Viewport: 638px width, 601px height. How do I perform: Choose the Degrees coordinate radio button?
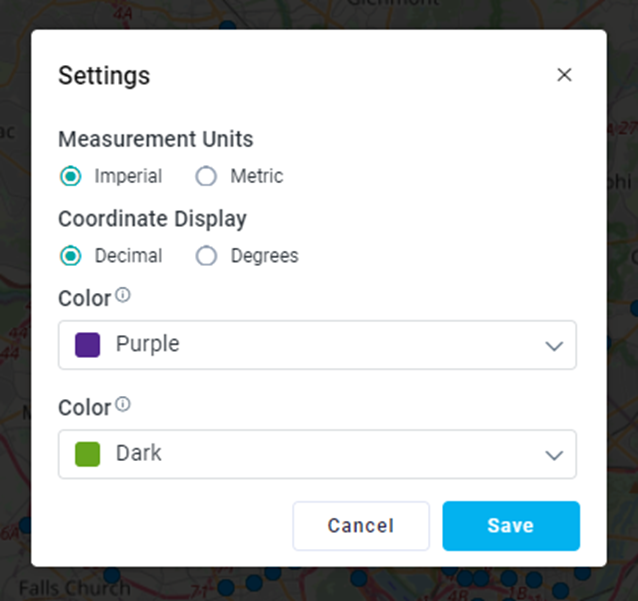(x=206, y=256)
